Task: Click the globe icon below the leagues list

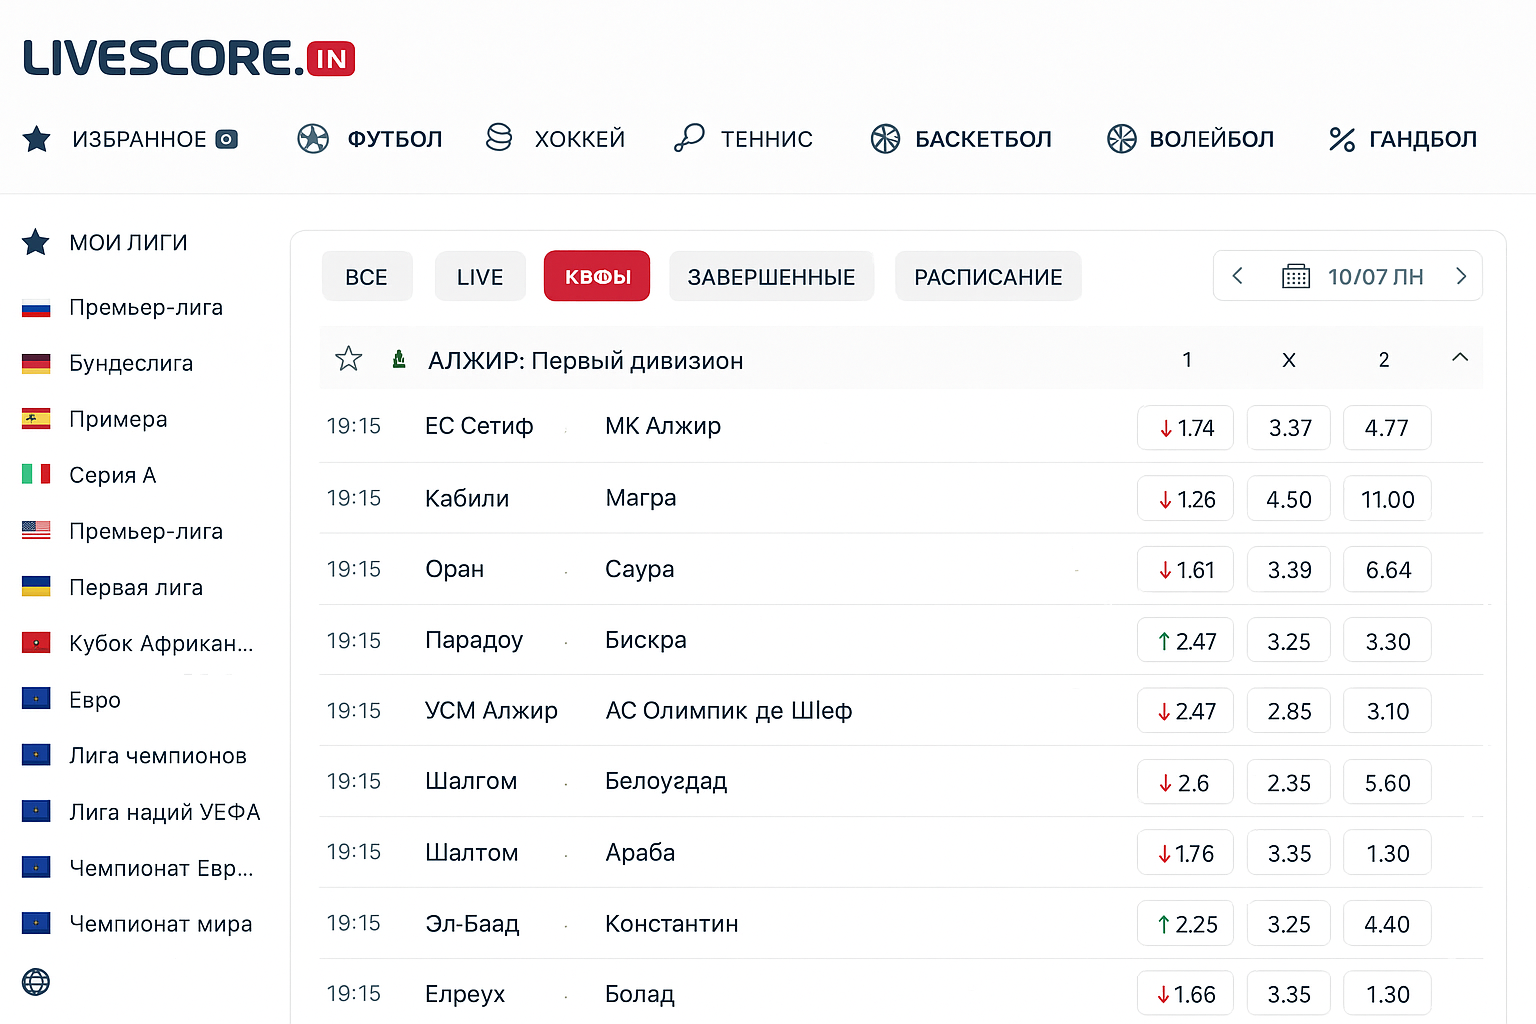Action: 36,983
